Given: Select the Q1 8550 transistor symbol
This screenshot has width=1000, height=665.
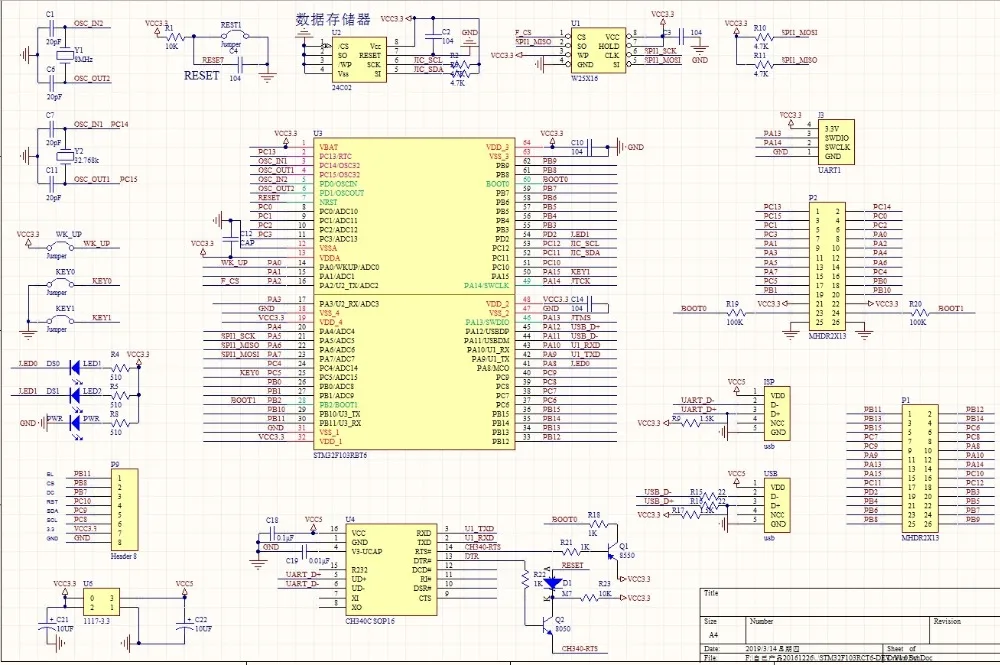Looking at the screenshot, I should [615, 550].
